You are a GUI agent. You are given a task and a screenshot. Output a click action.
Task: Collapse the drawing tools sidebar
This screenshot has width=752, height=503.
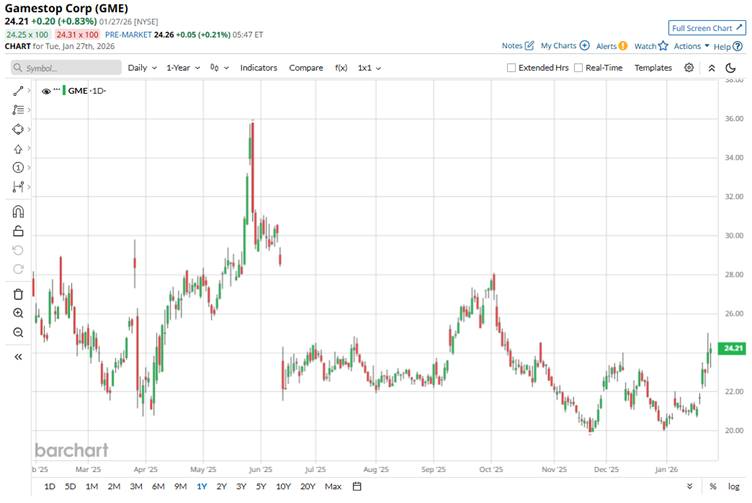pyautogui.click(x=18, y=357)
